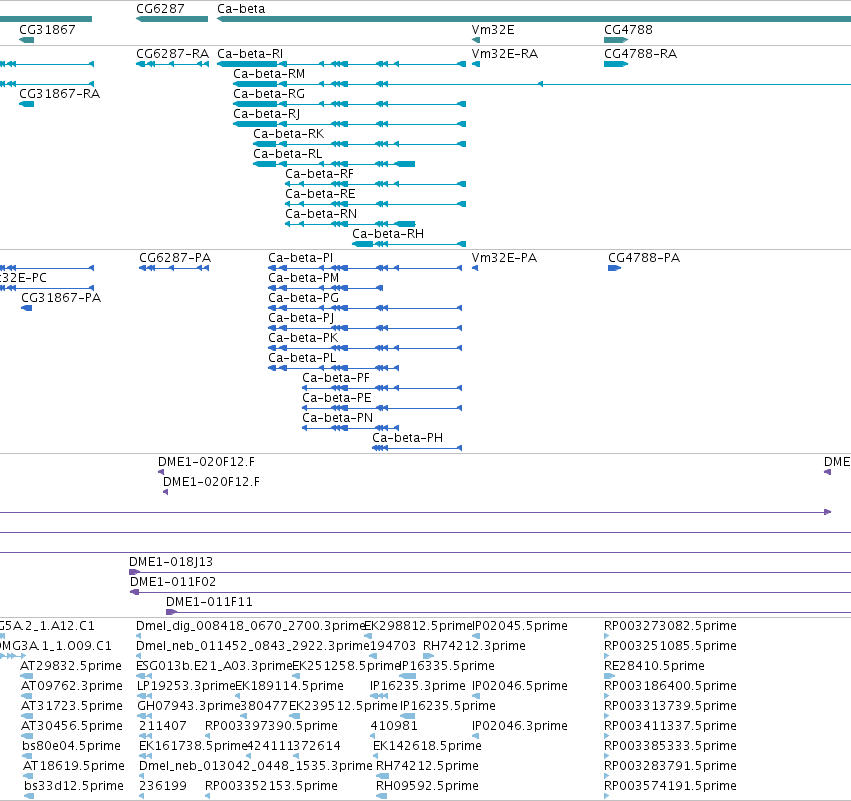Click the 410981 EST label

point(394,726)
